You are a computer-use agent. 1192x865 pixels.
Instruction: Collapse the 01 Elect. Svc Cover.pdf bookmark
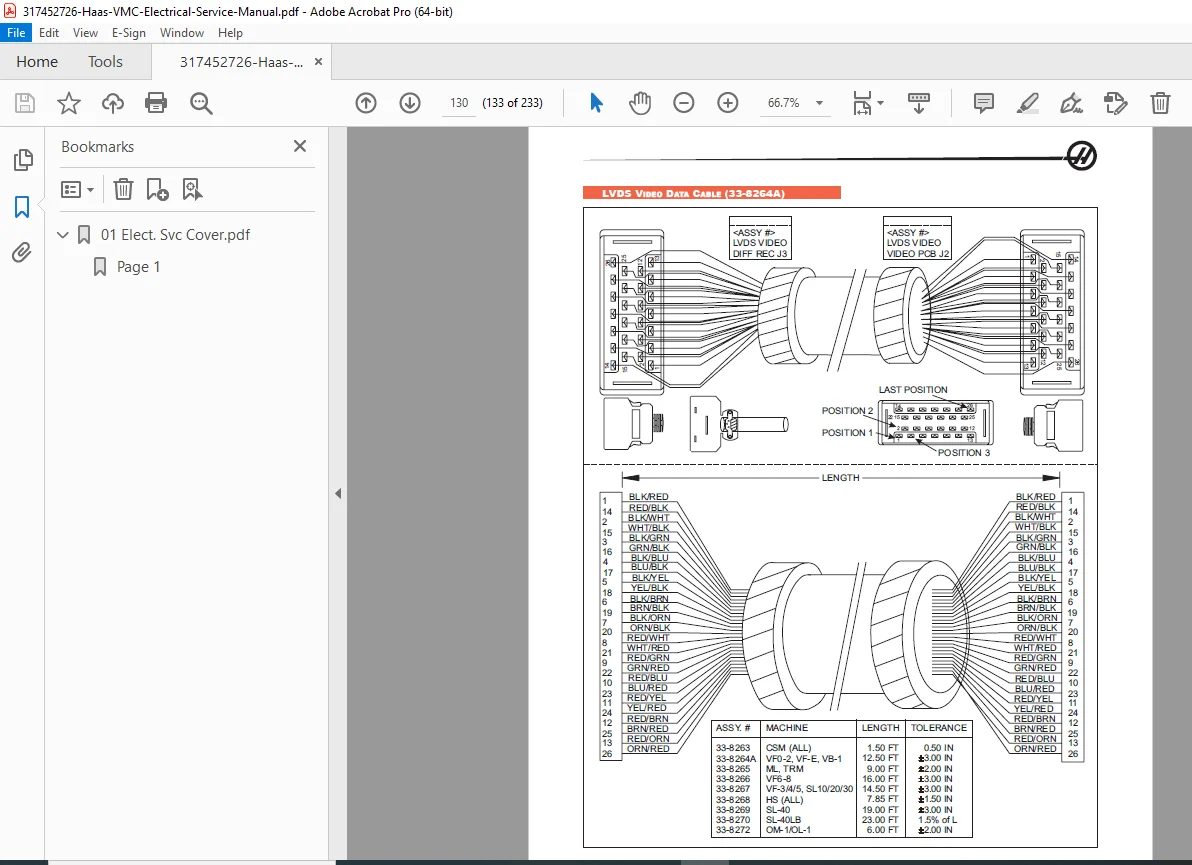(63, 235)
